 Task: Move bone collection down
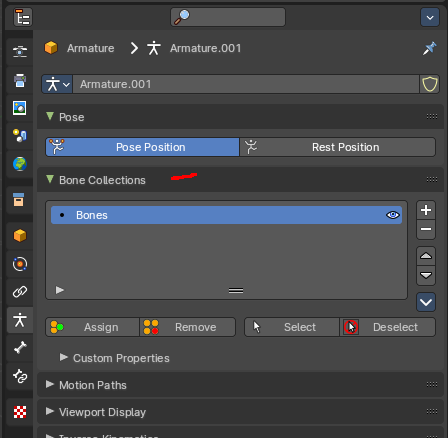pos(426,275)
